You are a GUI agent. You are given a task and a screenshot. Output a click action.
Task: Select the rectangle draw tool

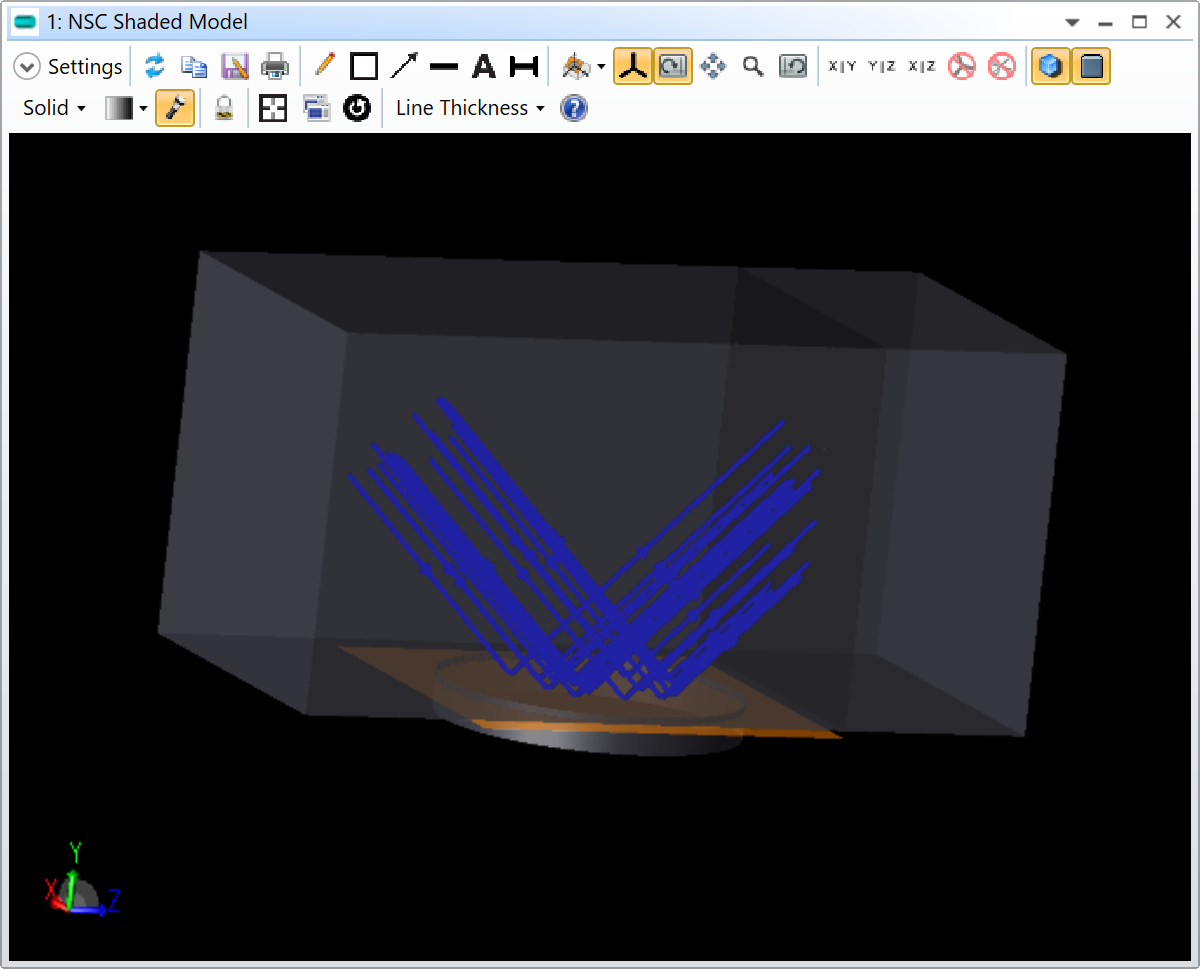(x=364, y=67)
